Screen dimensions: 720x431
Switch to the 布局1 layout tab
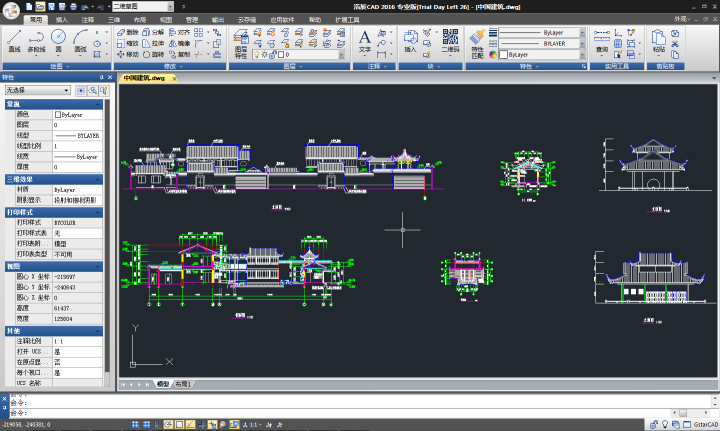[183, 384]
